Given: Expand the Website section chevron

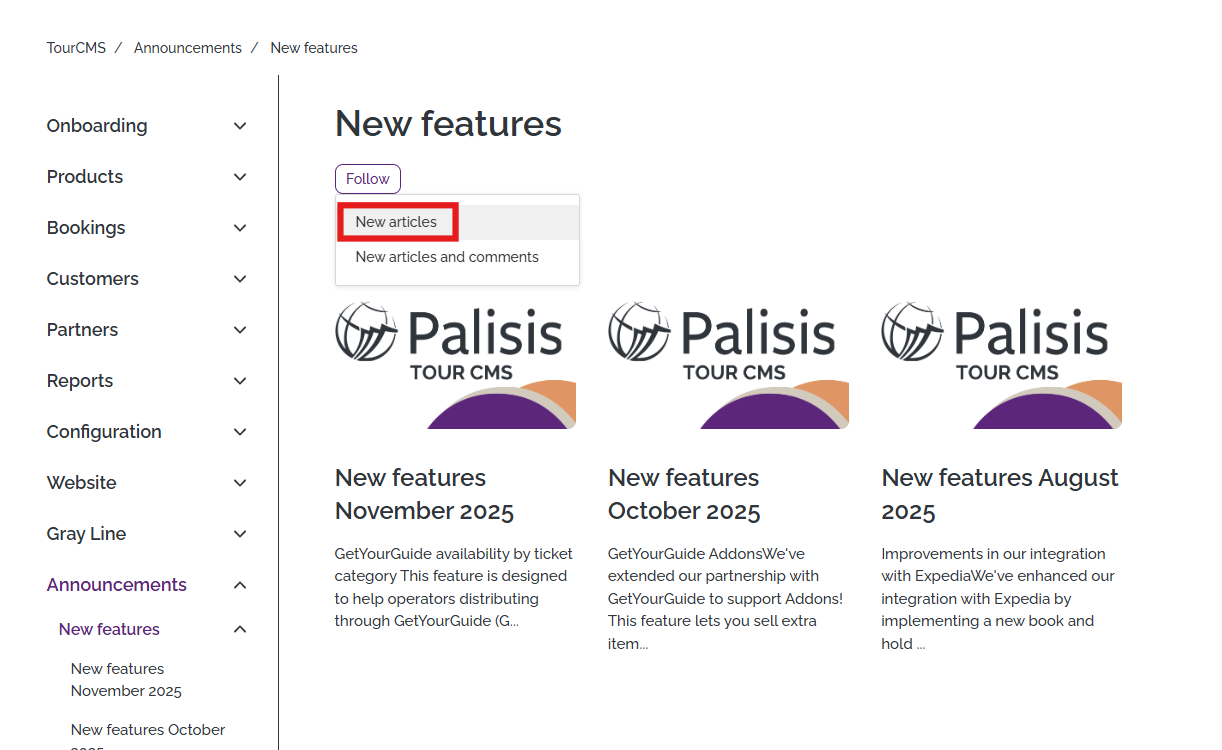Looking at the screenshot, I should (x=240, y=483).
